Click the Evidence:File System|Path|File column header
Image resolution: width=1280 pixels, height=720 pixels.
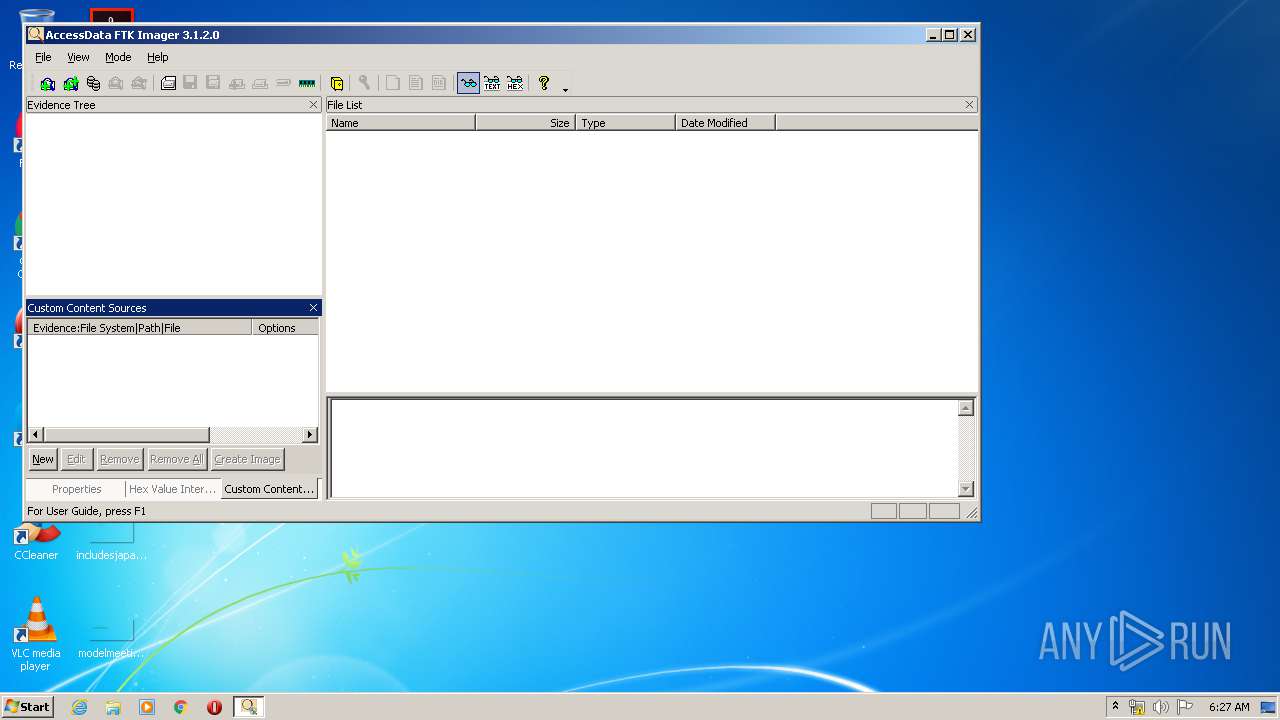pos(140,328)
